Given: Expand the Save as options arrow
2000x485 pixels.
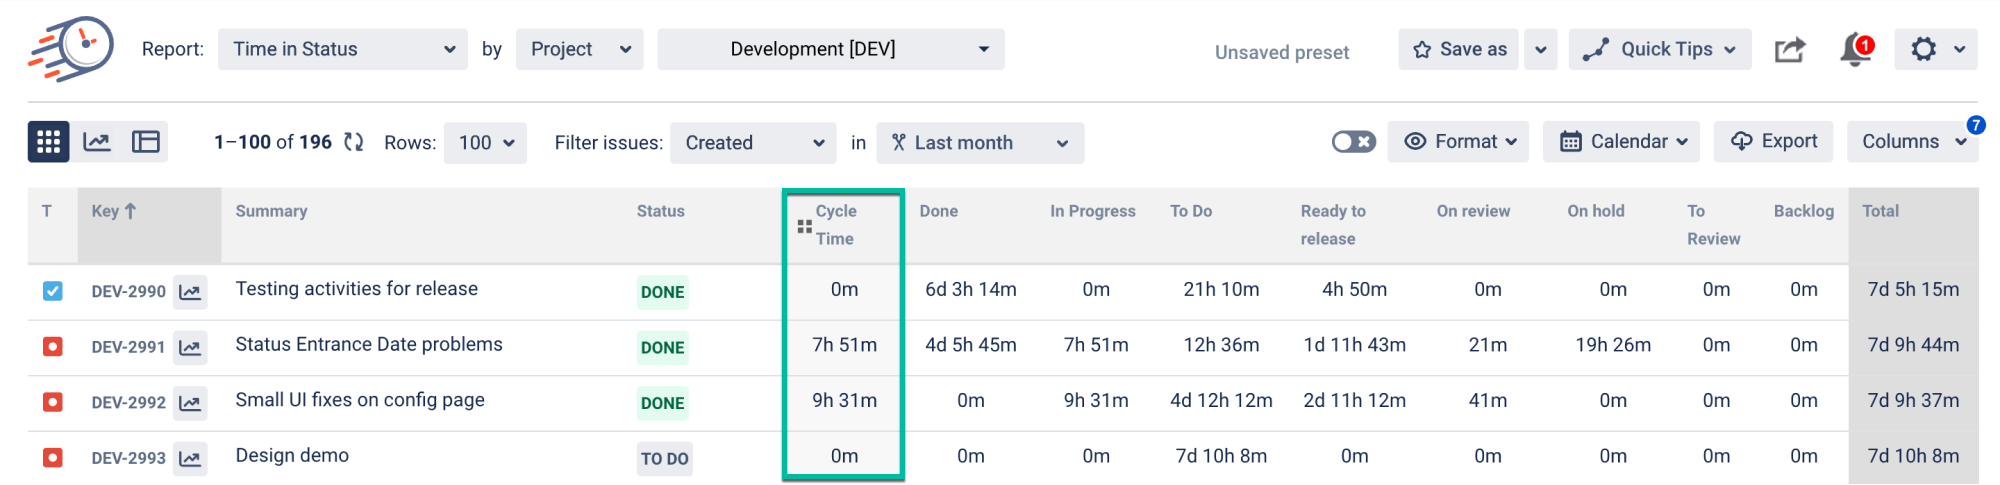Looking at the screenshot, I should click(1541, 49).
